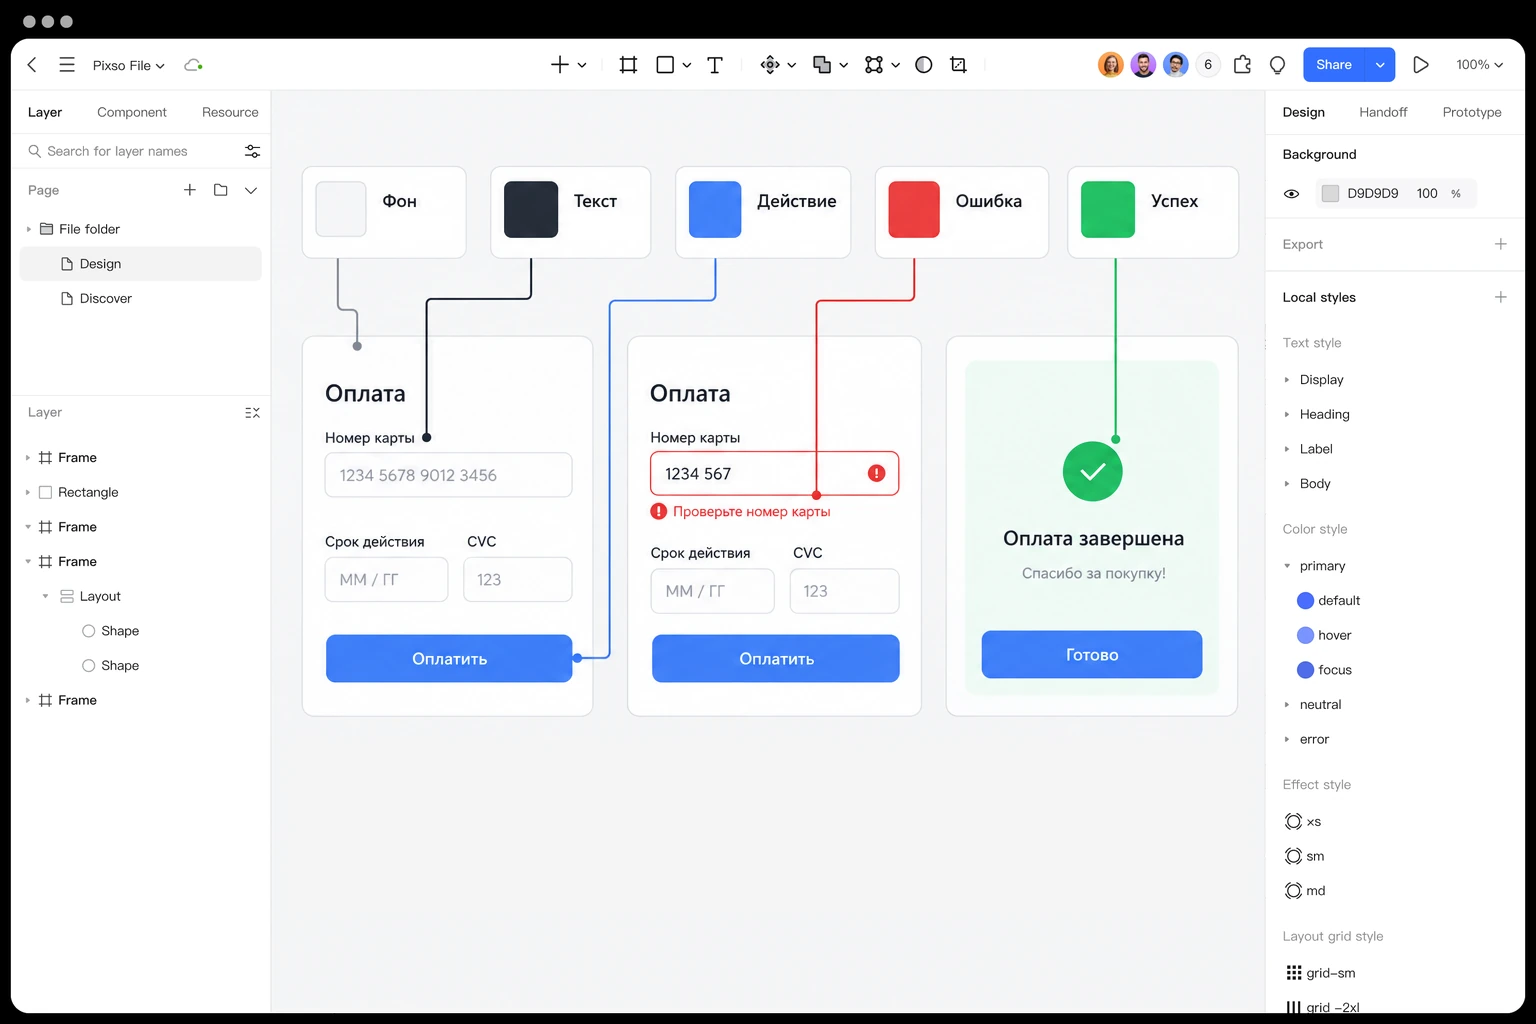Click the back arrow icon

32,65
